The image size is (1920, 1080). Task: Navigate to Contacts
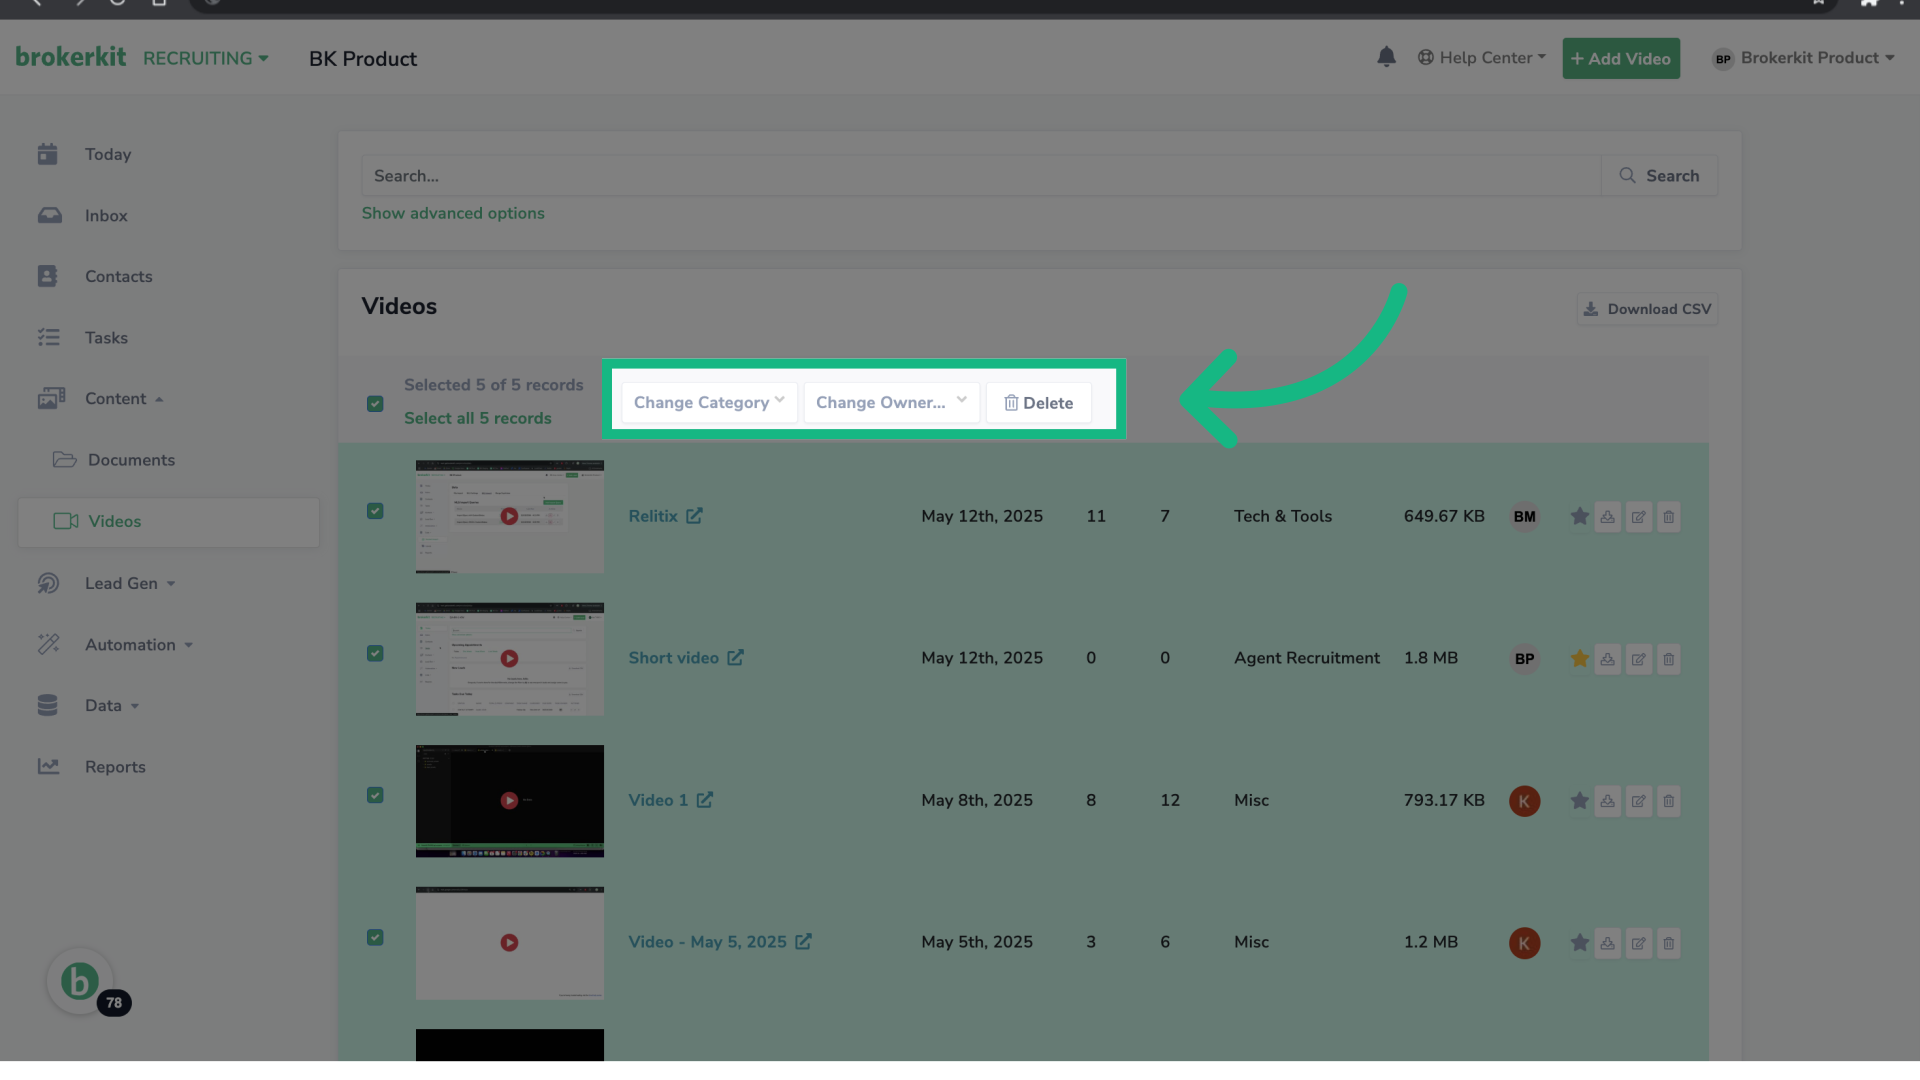(118, 277)
